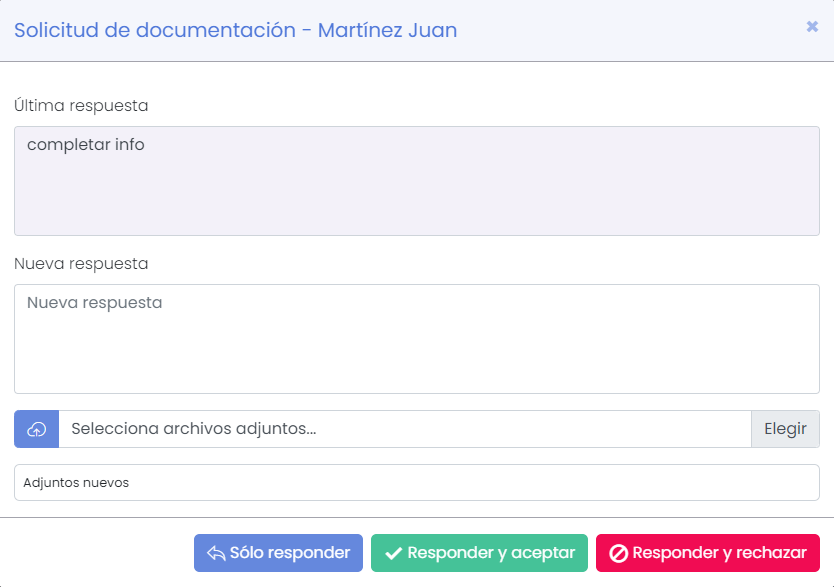Viewport: 834px width, 587px height.
Task: Select the Última respuesta text box
Action: point(417,180)
